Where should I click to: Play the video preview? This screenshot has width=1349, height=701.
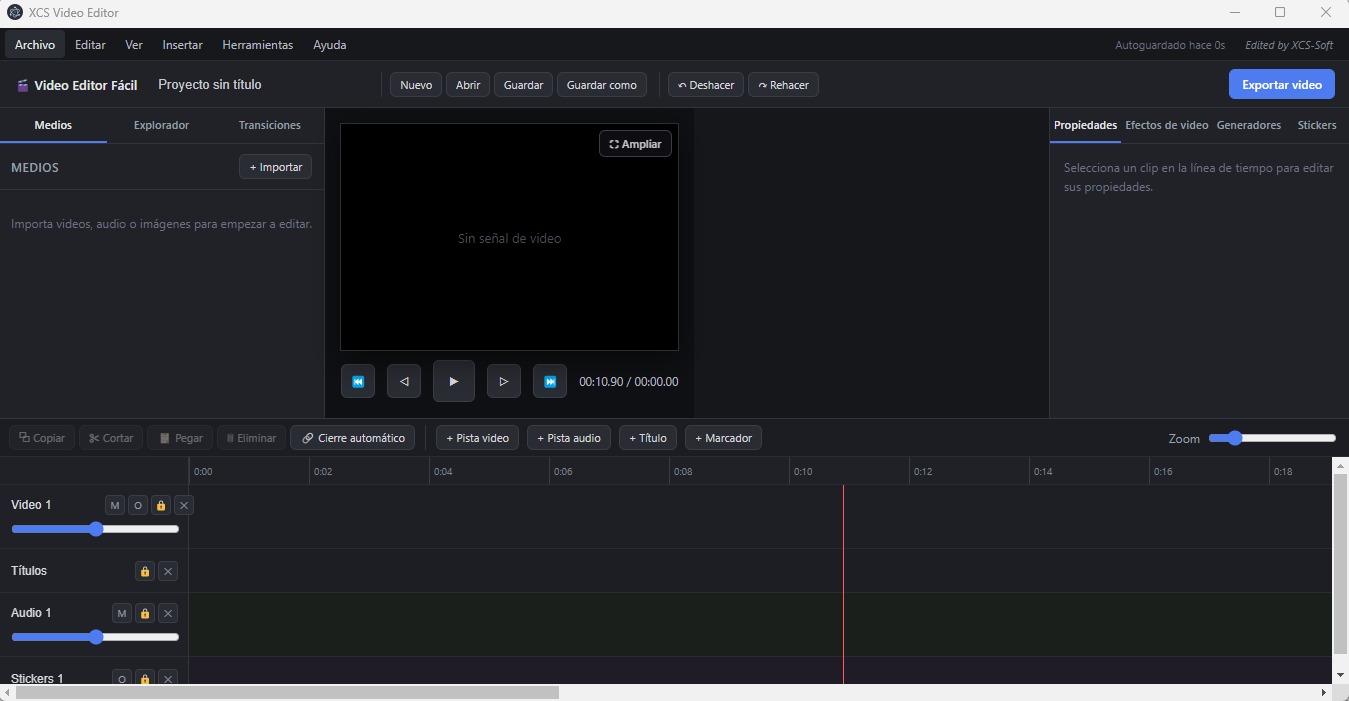[454, 381]
